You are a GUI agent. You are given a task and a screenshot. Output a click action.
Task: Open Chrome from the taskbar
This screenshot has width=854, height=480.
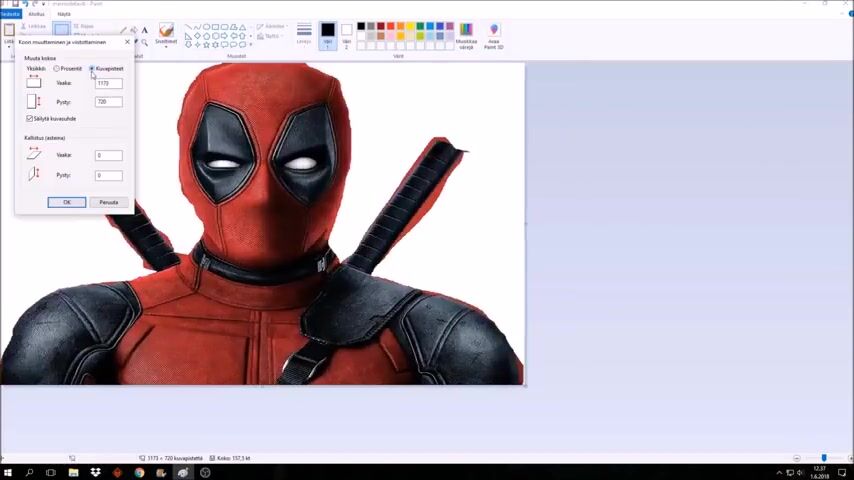click(x=139, y=472)
